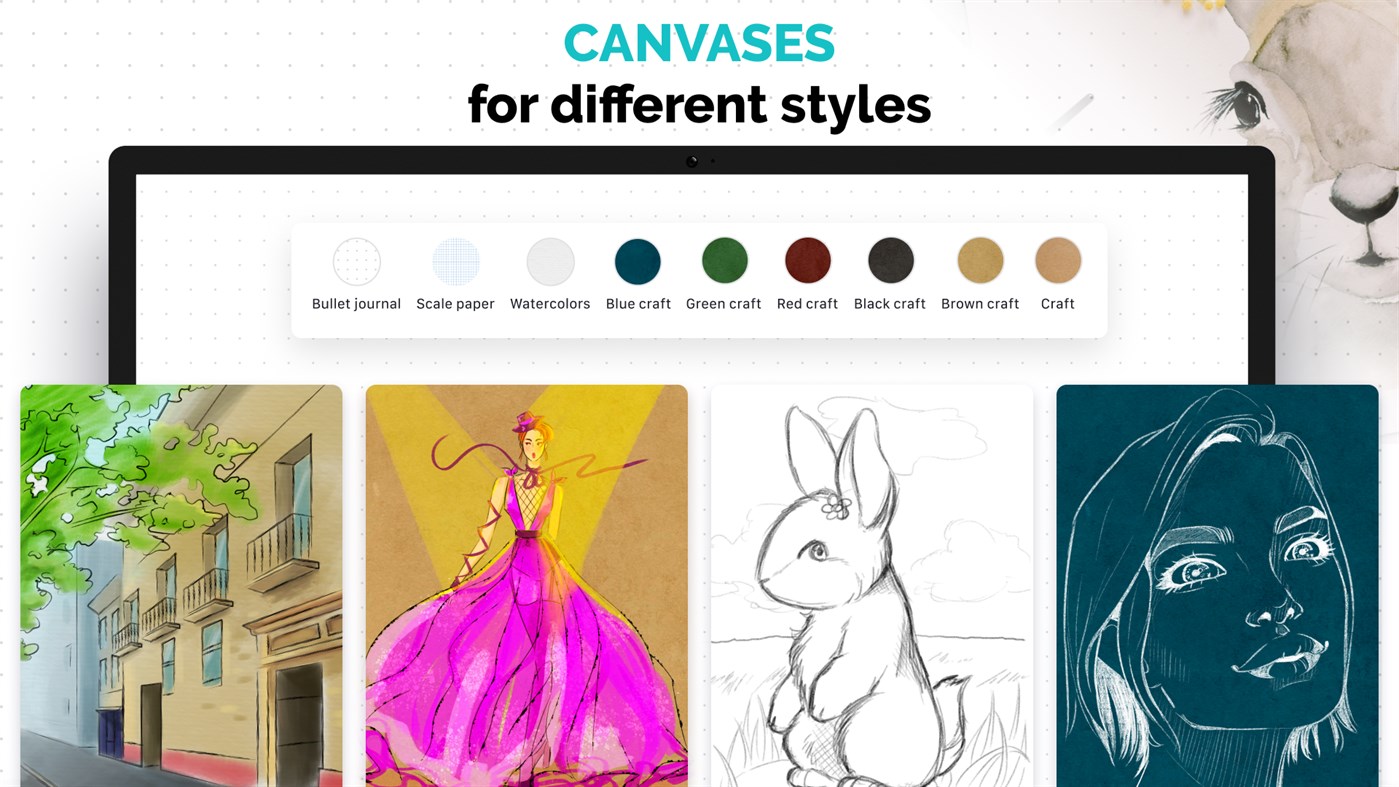The height and width of the screenshot is (787, 1399).
Task: Open the rabbit pencil sketch thumbnail
Action: (x=871, y=585)
